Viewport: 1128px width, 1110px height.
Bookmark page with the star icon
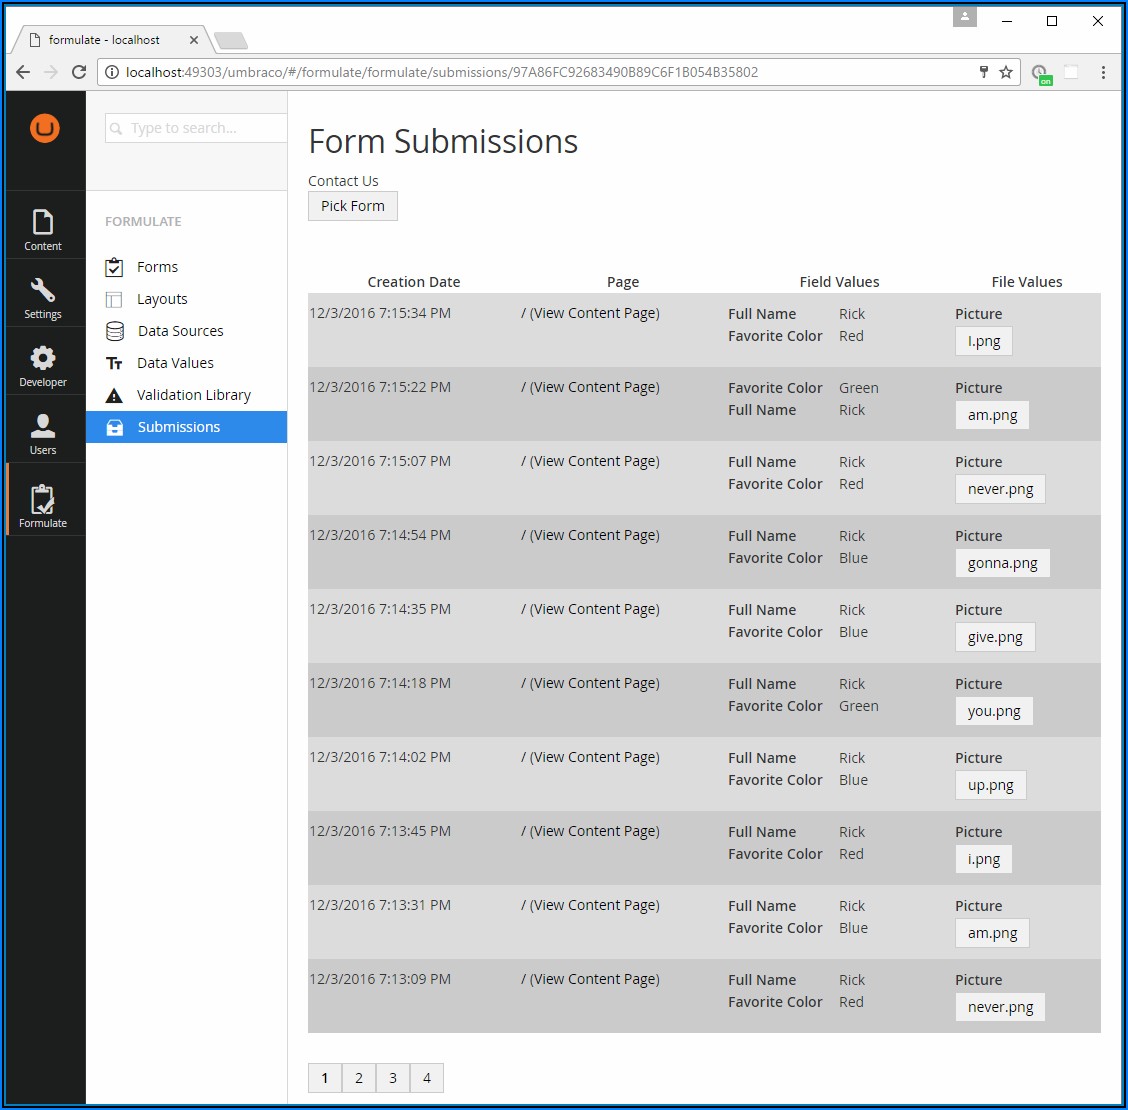(x=1006, y=72)
